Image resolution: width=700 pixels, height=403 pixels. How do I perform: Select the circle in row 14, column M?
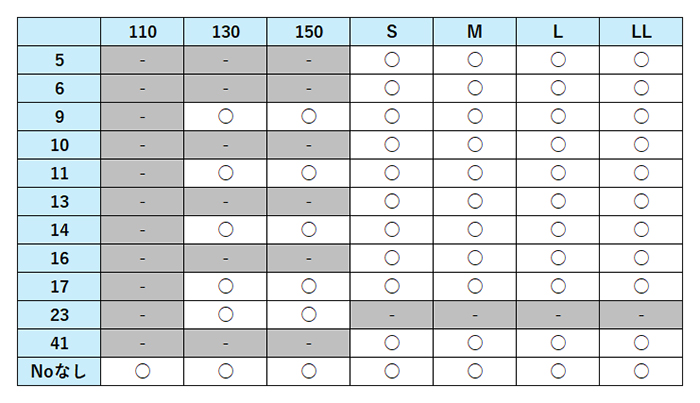coord(475,230)
